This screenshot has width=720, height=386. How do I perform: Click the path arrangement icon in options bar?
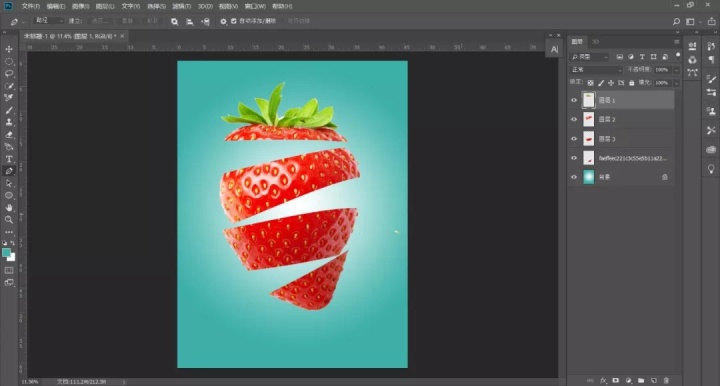pyautogui.click(x=205, y=21)
